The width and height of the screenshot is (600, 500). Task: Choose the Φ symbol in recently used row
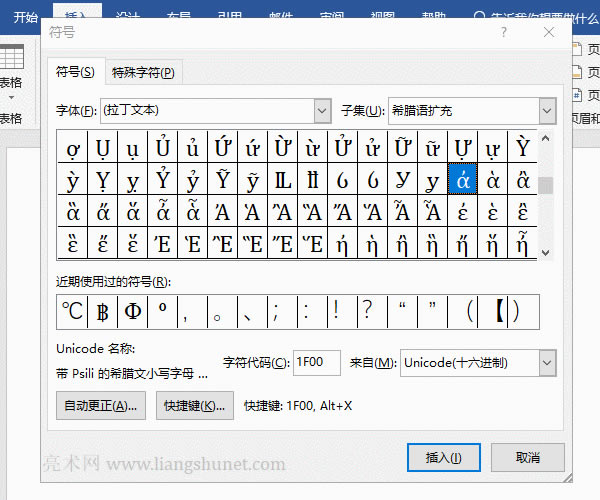click(133, 312)
